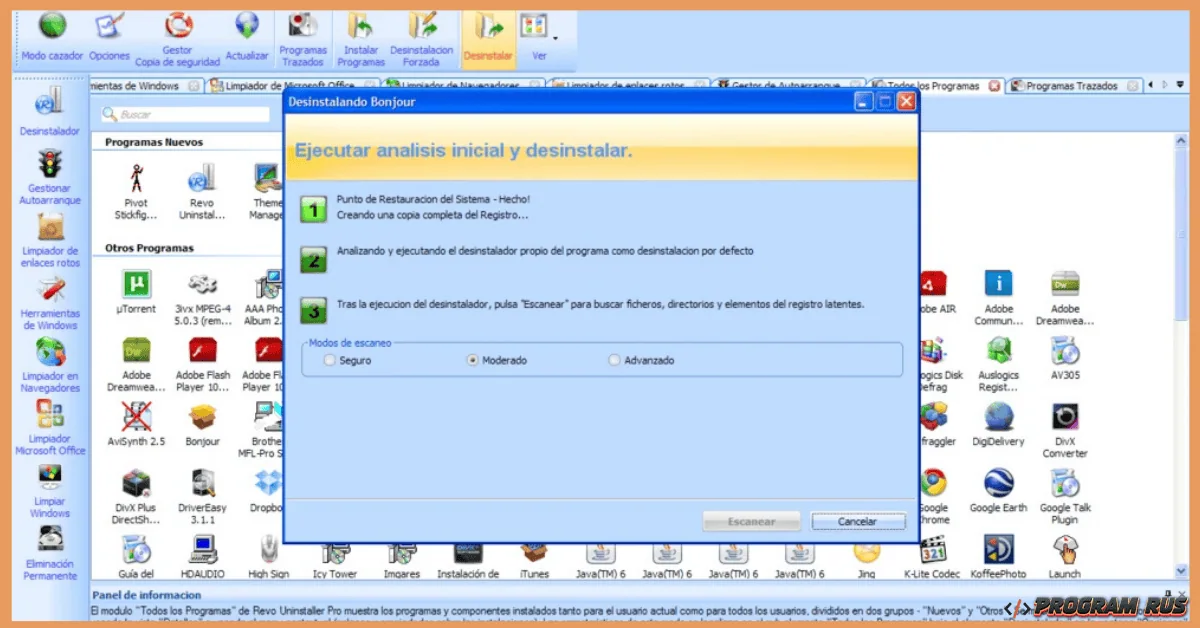
Task: Switch to the Programas Trazados tab
Action: tap(1072, 86)
